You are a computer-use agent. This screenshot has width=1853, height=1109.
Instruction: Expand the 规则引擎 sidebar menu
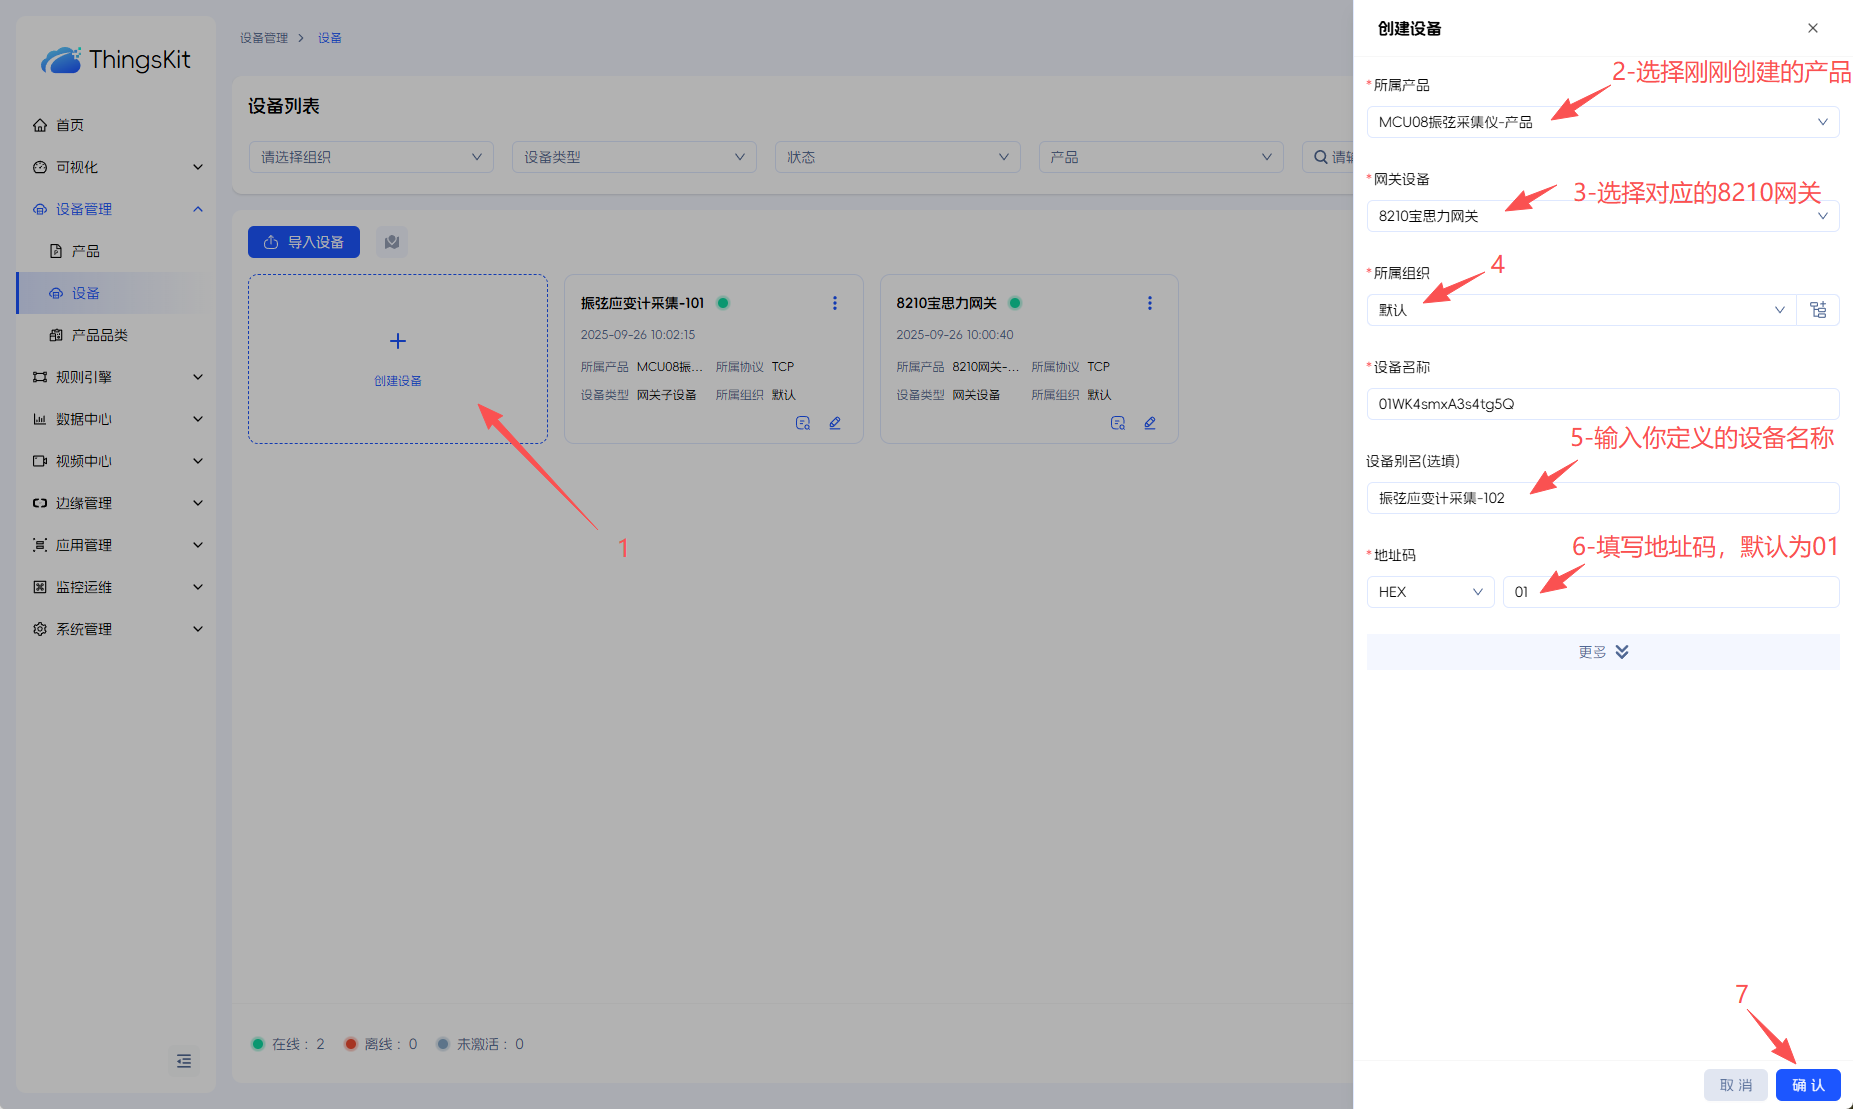tap(116, 377)
